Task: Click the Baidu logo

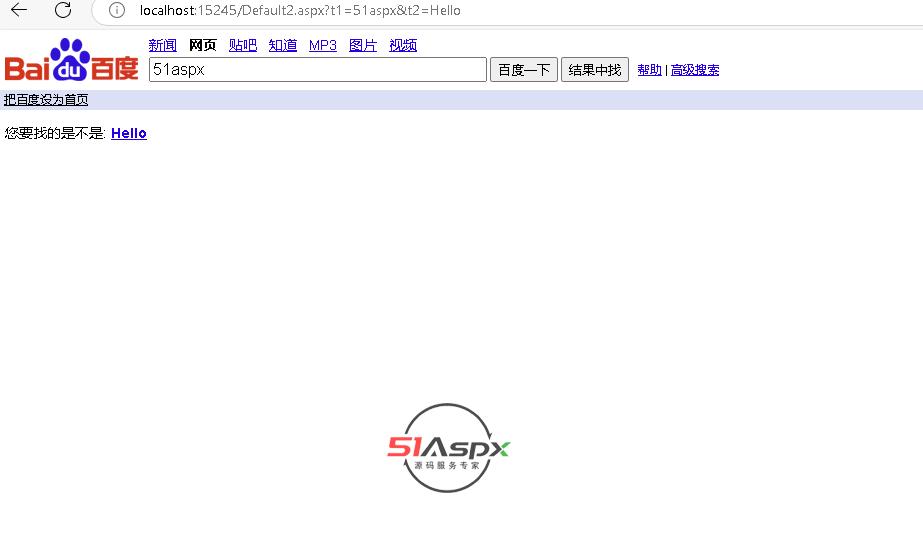Action: [x=71, y=61]
